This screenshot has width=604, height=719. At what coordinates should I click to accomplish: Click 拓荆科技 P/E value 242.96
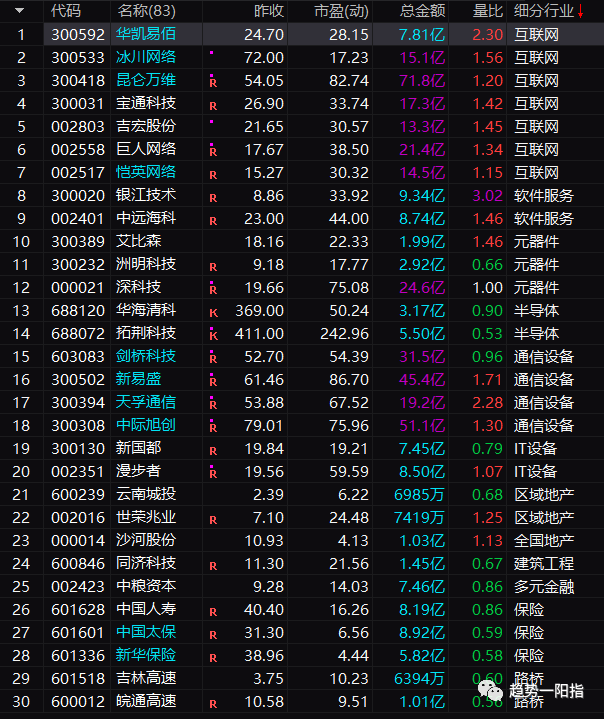[344, 333]
